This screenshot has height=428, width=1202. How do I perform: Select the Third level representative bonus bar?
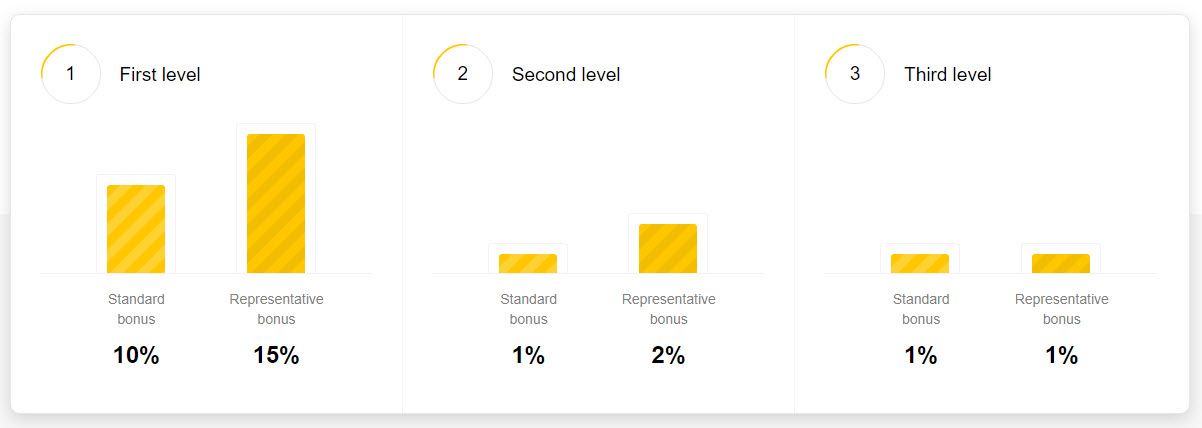tap(1061, 263)
